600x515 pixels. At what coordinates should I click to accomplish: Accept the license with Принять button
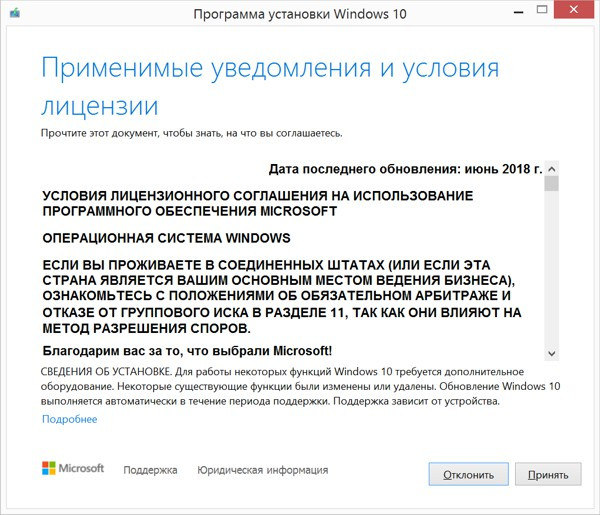click(548, 474)
